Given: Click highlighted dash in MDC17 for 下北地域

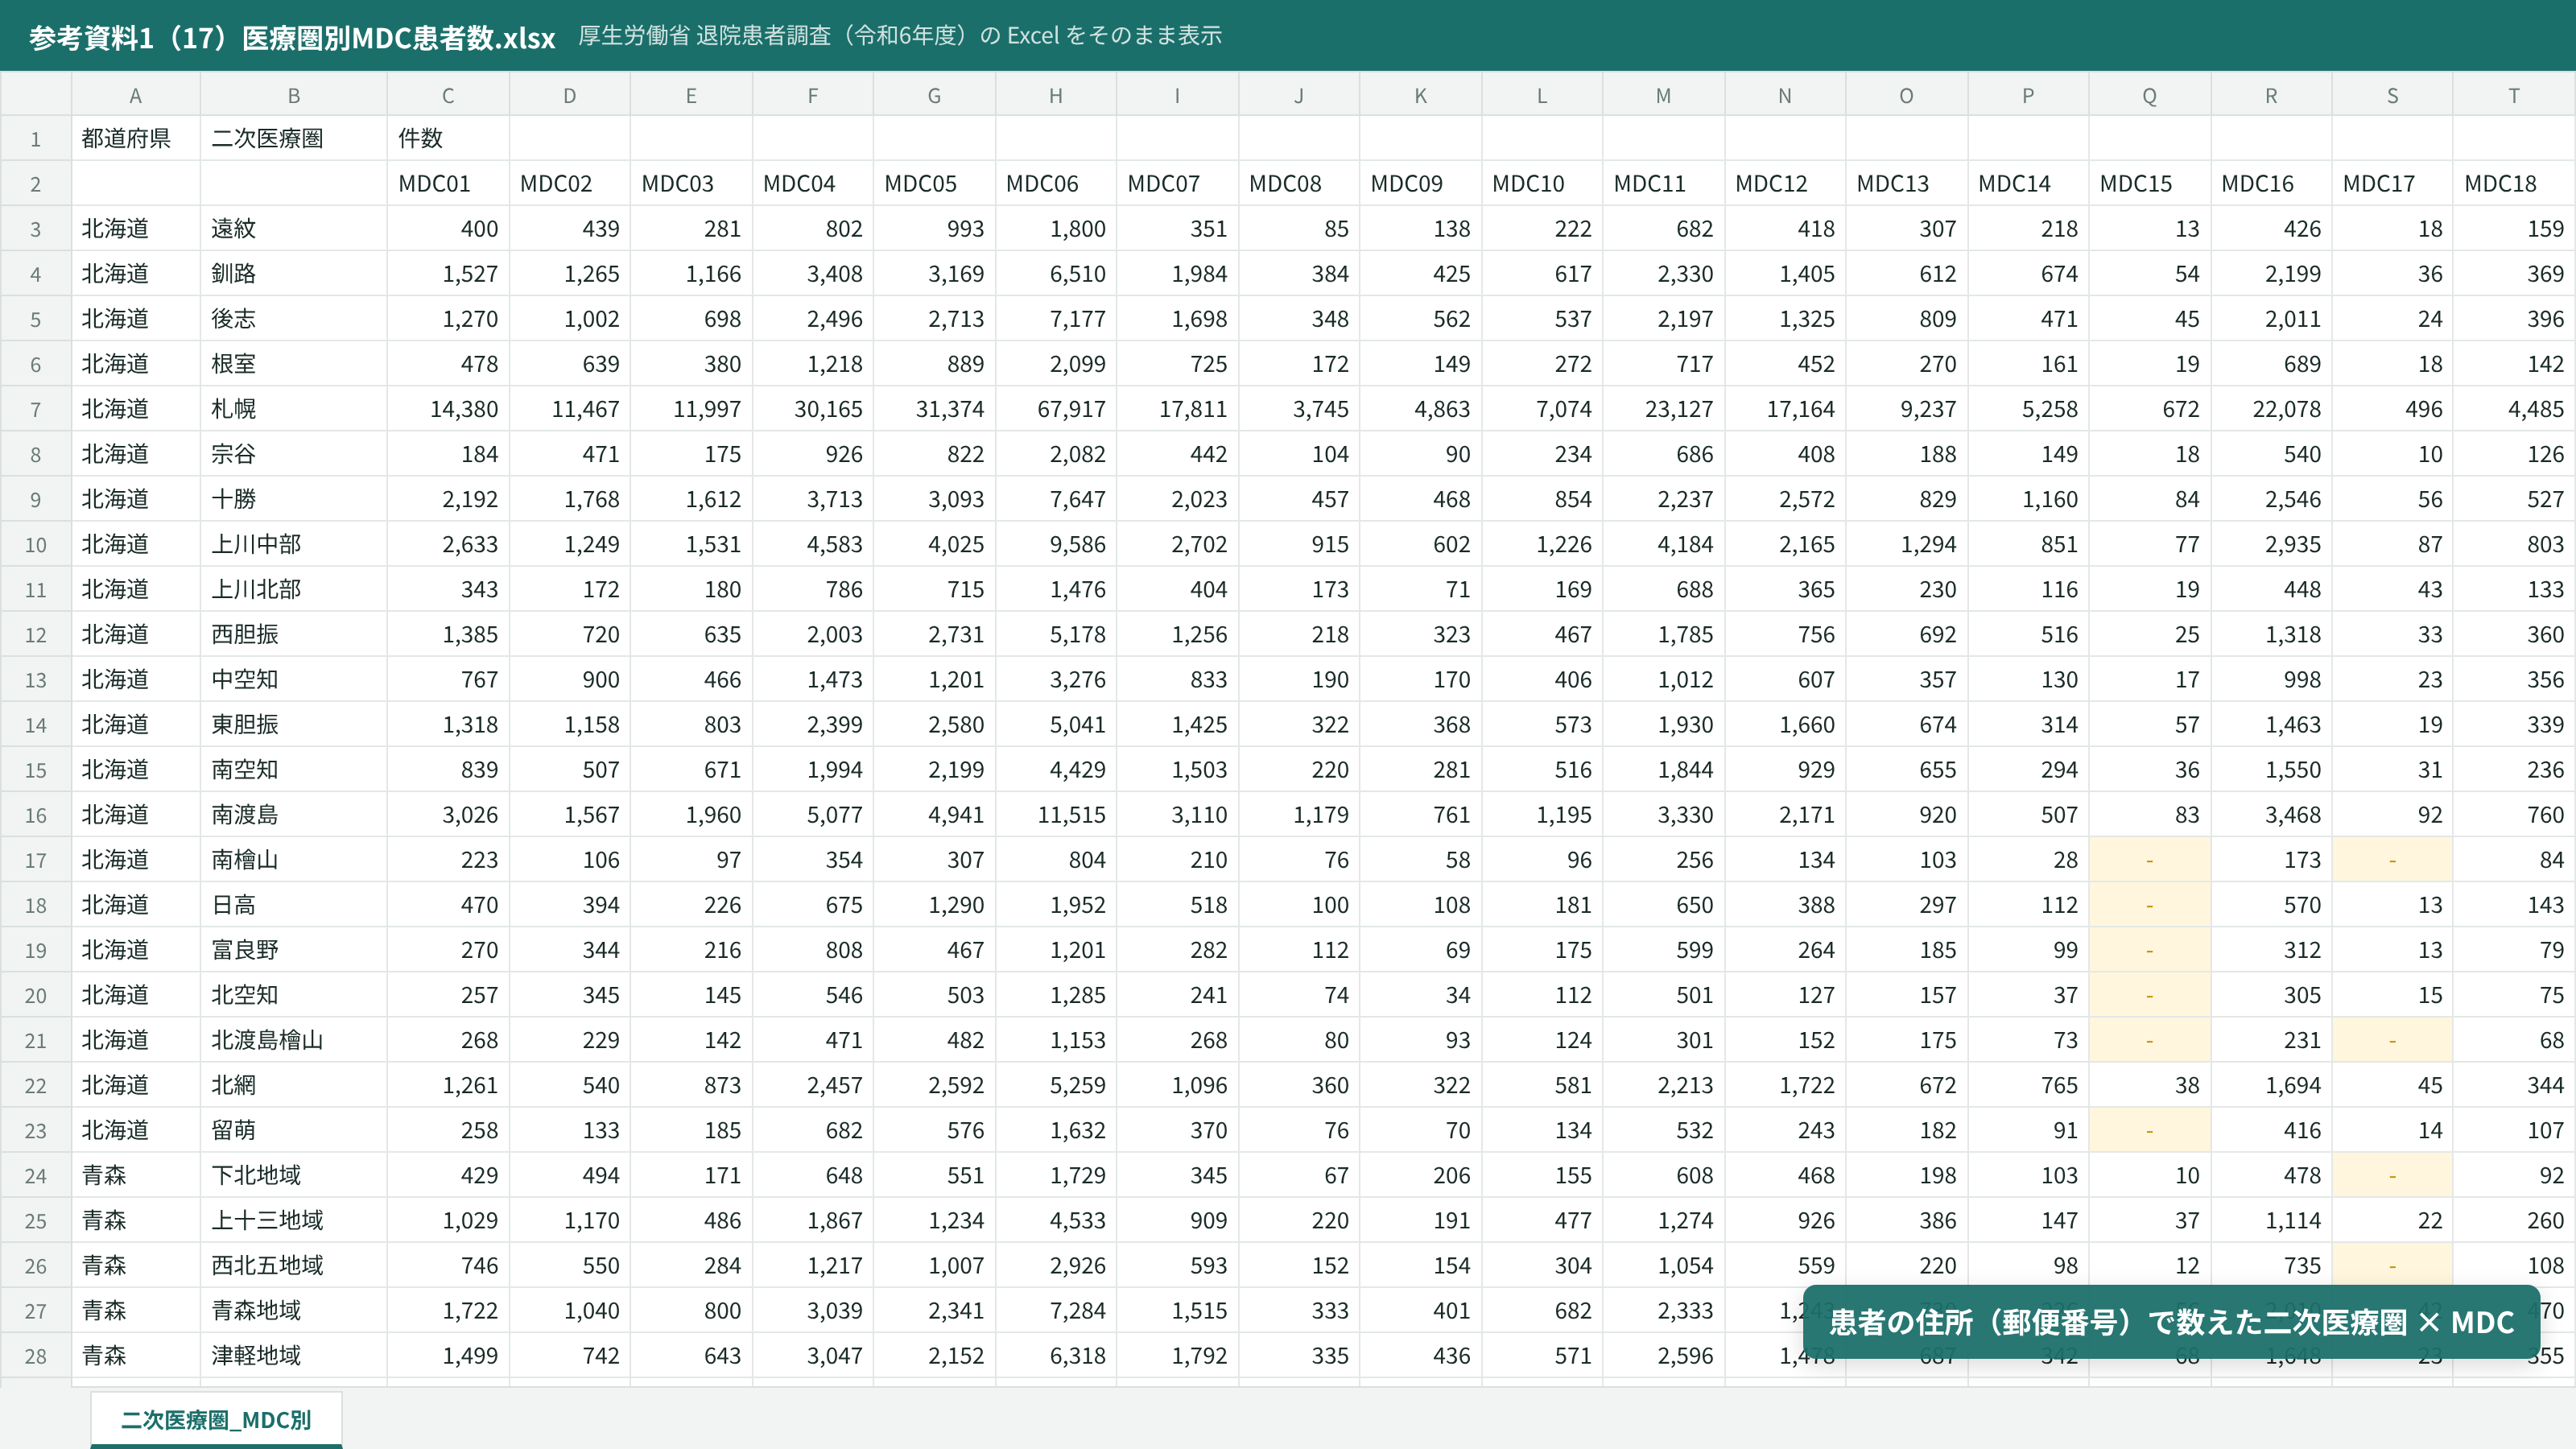Looking at the screenshot, I should coord(2393,1176).
